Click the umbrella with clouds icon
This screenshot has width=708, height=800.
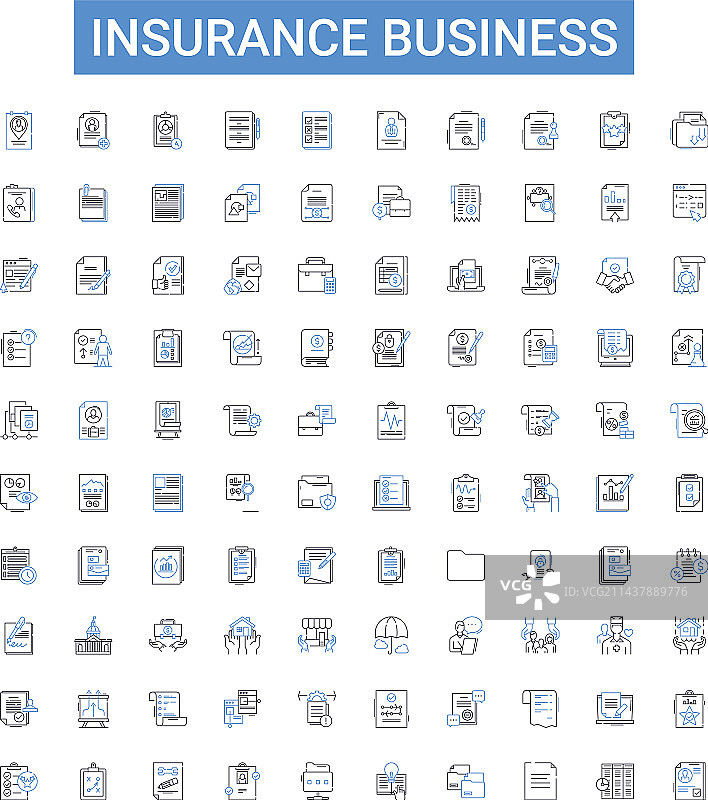[x=391, y=635]
